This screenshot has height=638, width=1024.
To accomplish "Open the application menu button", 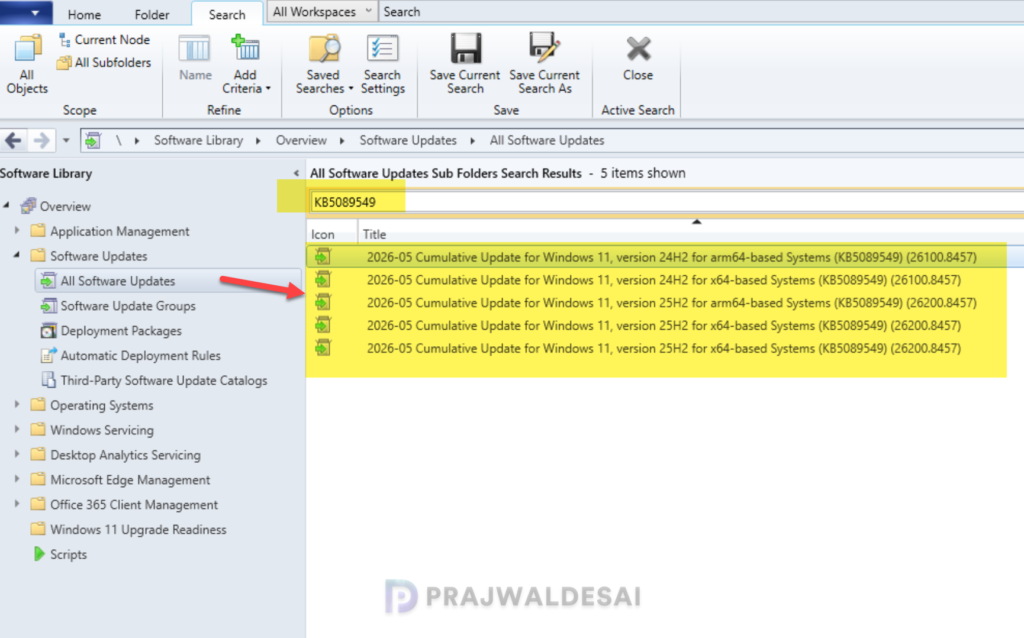I will [x=25, y=12].
